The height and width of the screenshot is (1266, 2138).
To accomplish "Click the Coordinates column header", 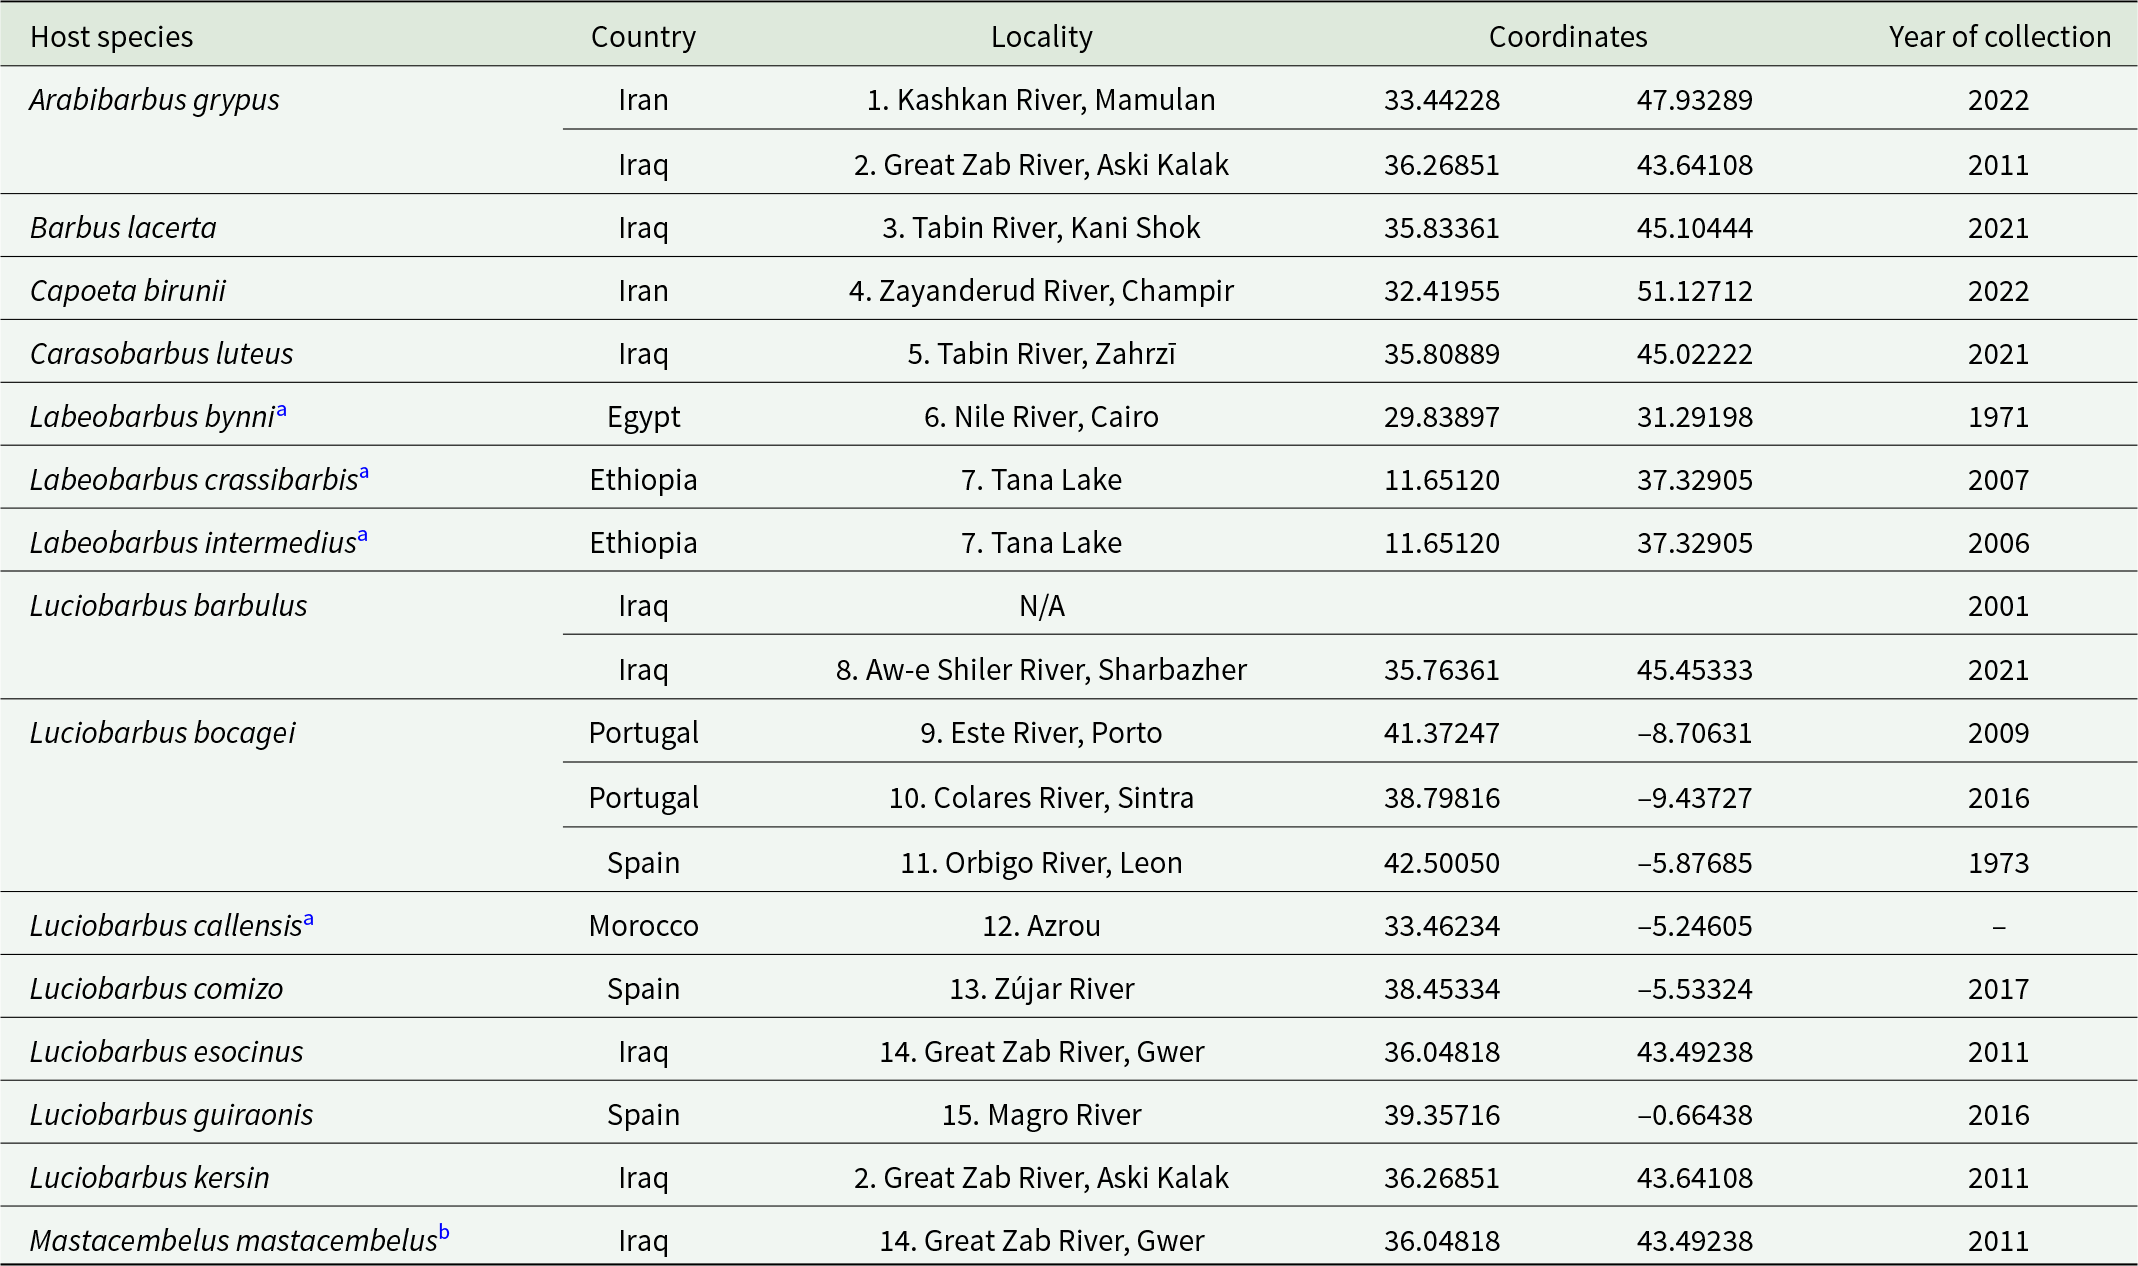I will click(x=1568, y=37).
